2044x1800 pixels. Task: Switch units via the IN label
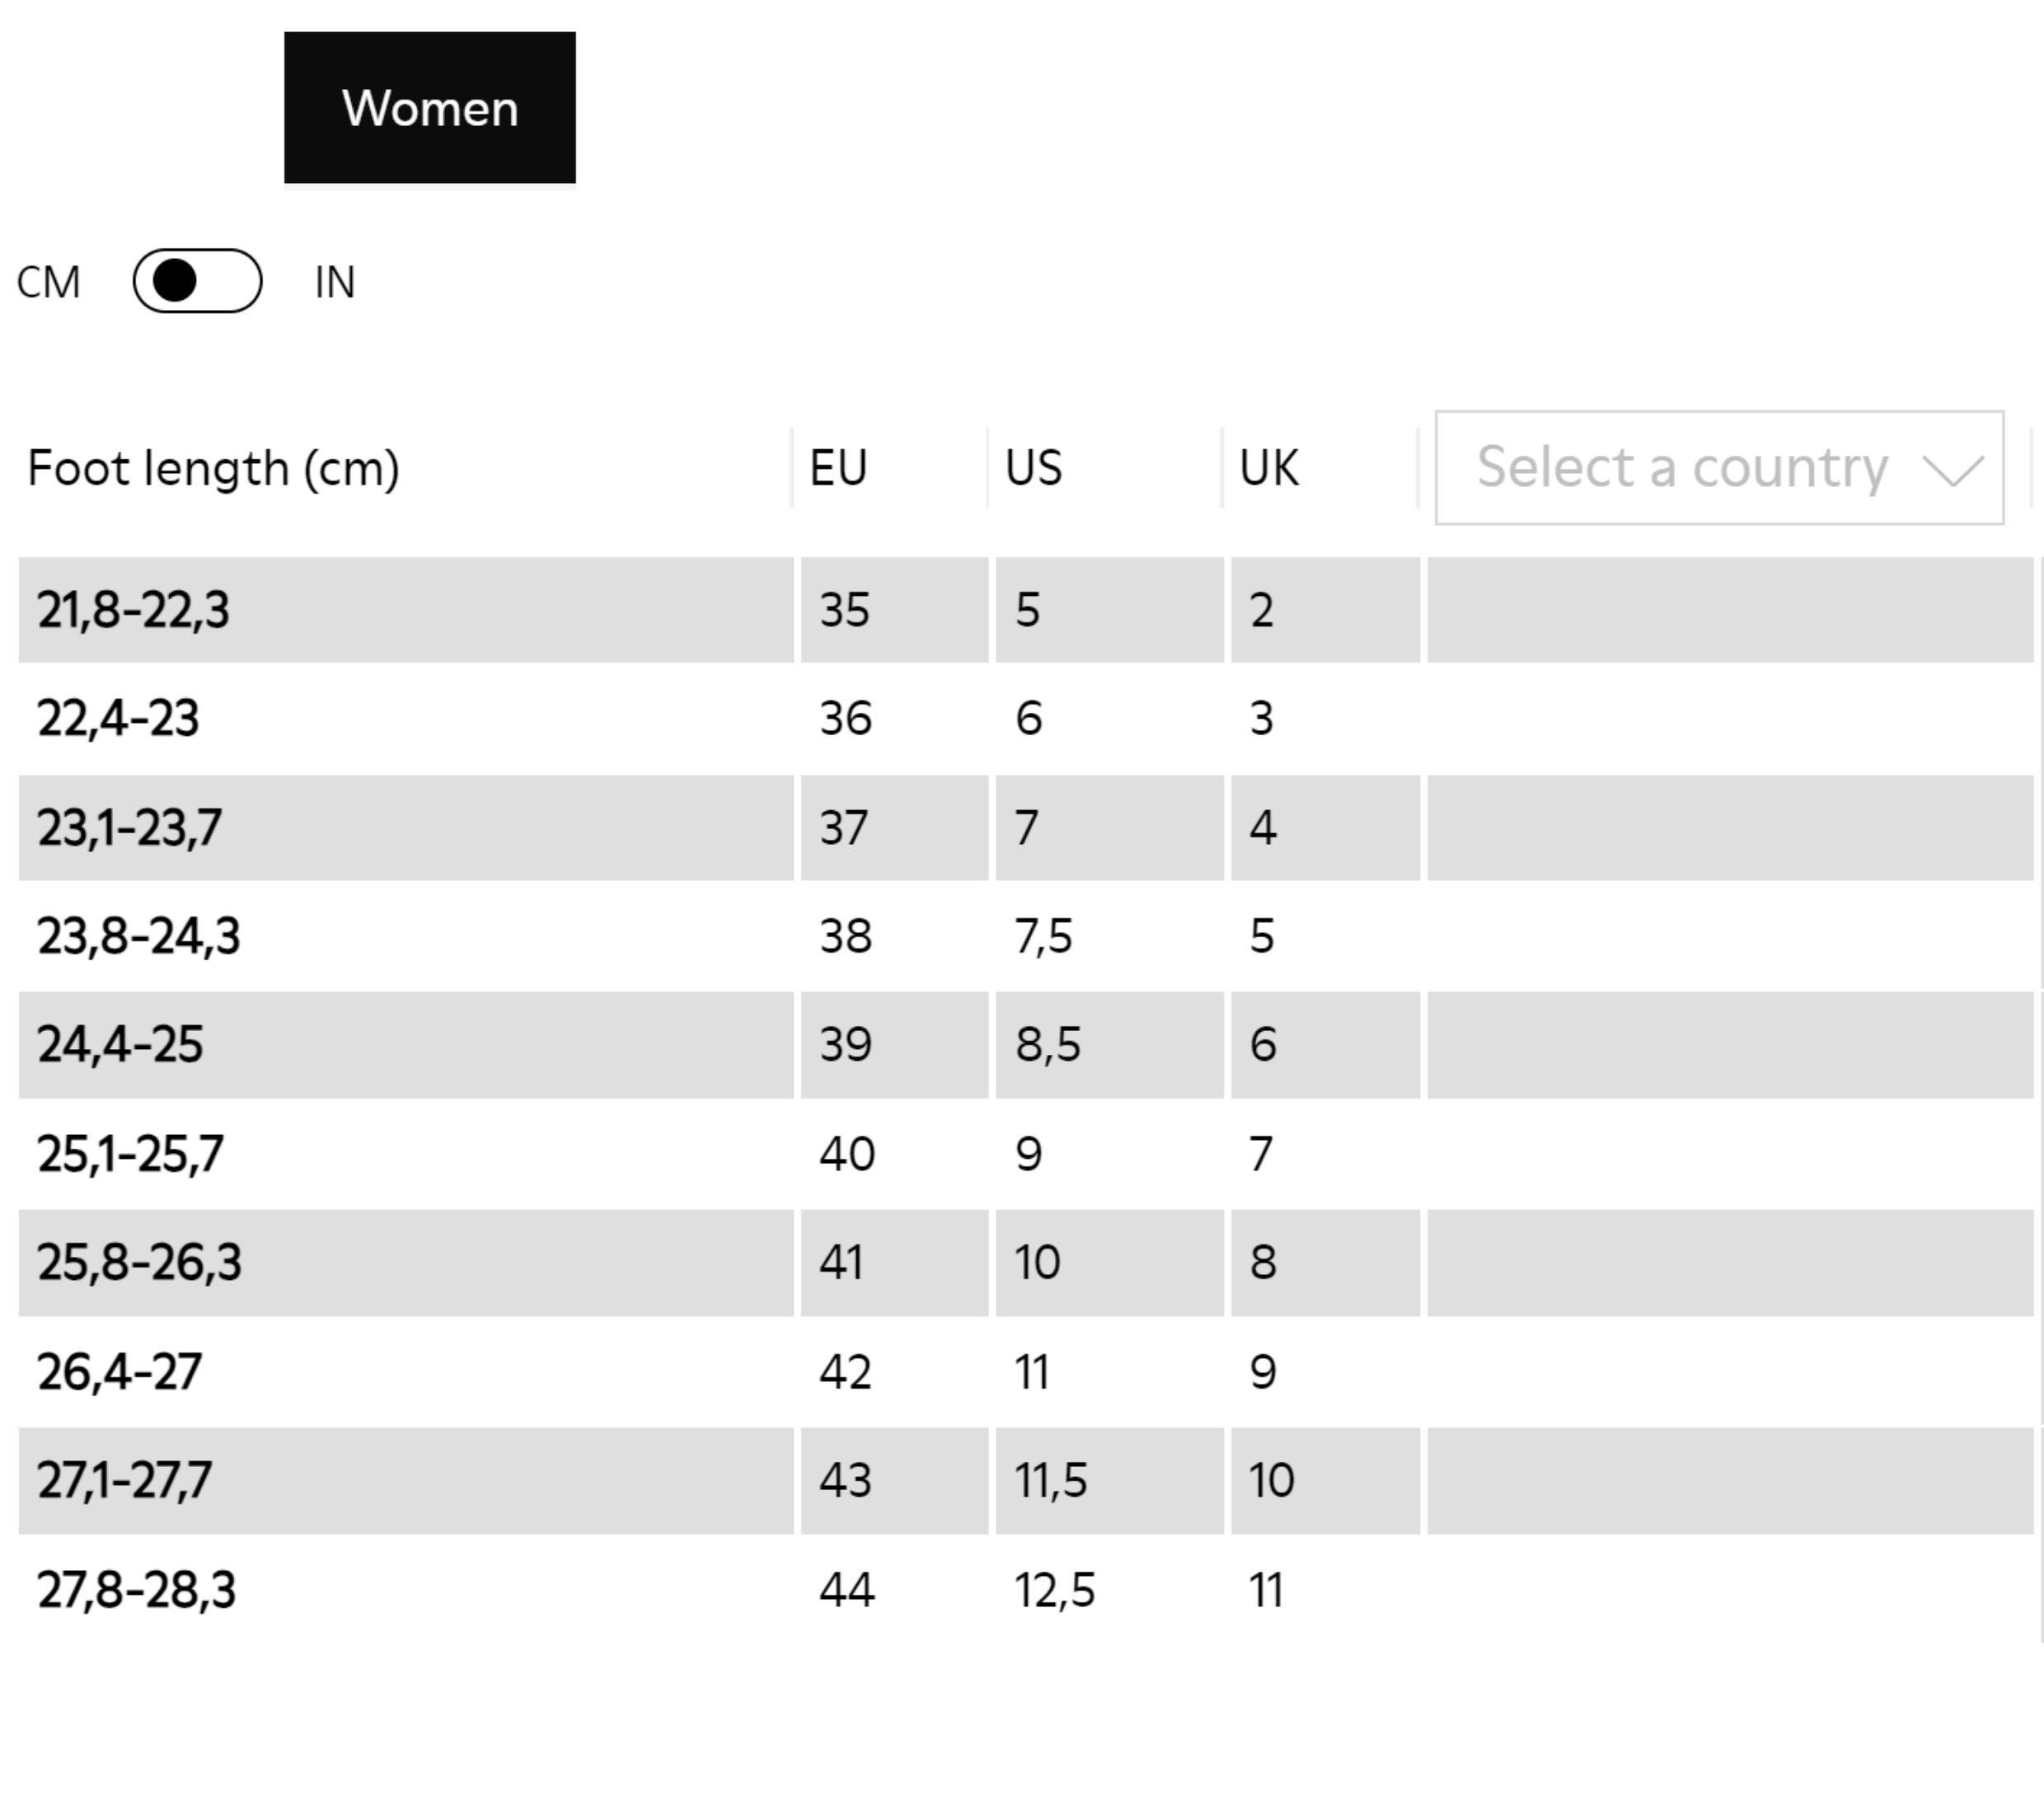point(335,282)
